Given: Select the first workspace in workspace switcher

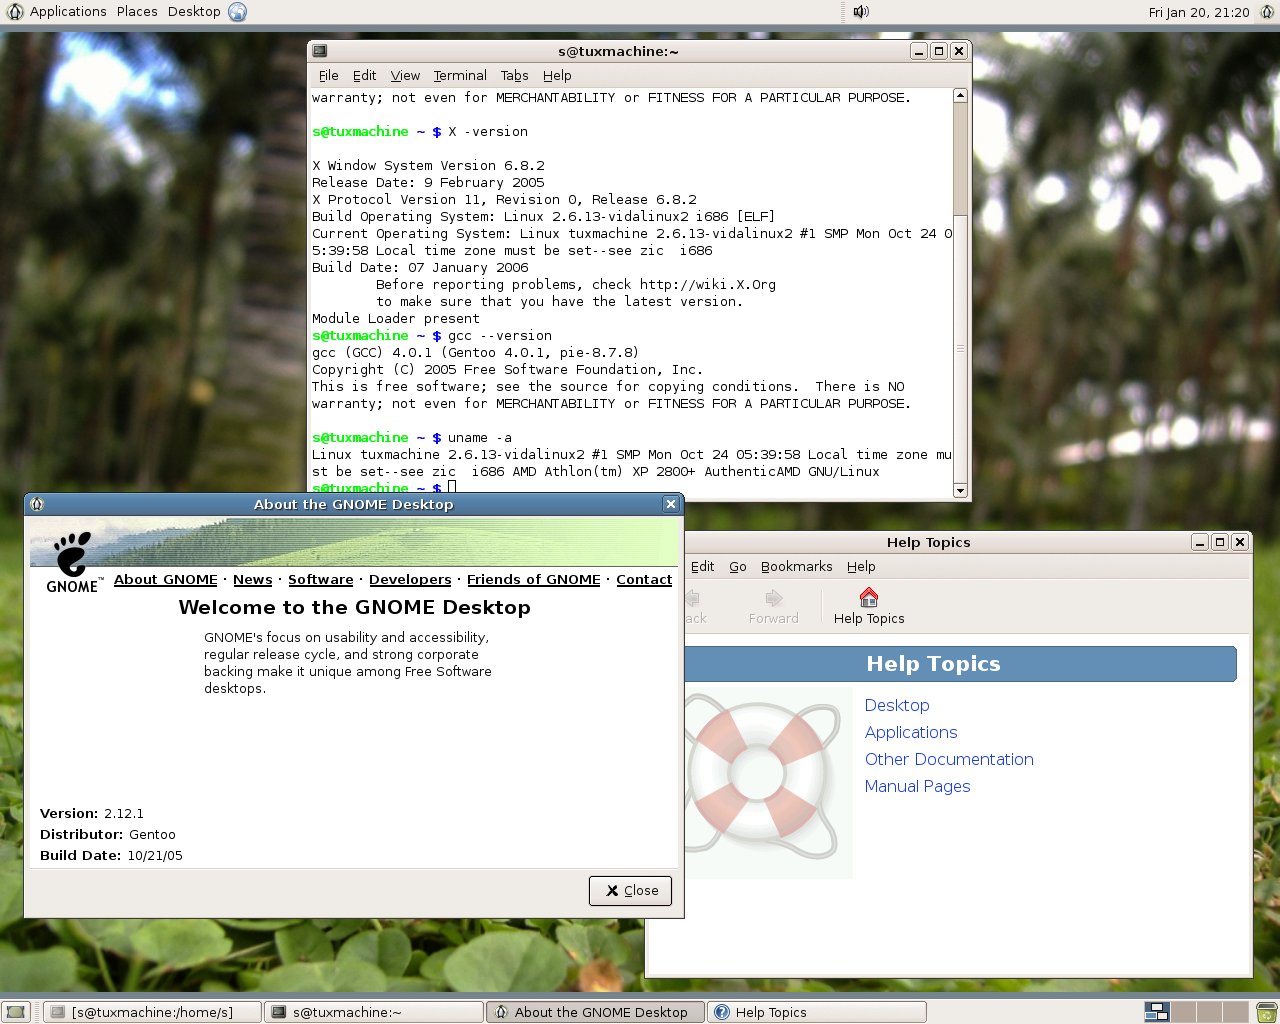Looking at the screenshot, I should [x=1157, y=1012].
